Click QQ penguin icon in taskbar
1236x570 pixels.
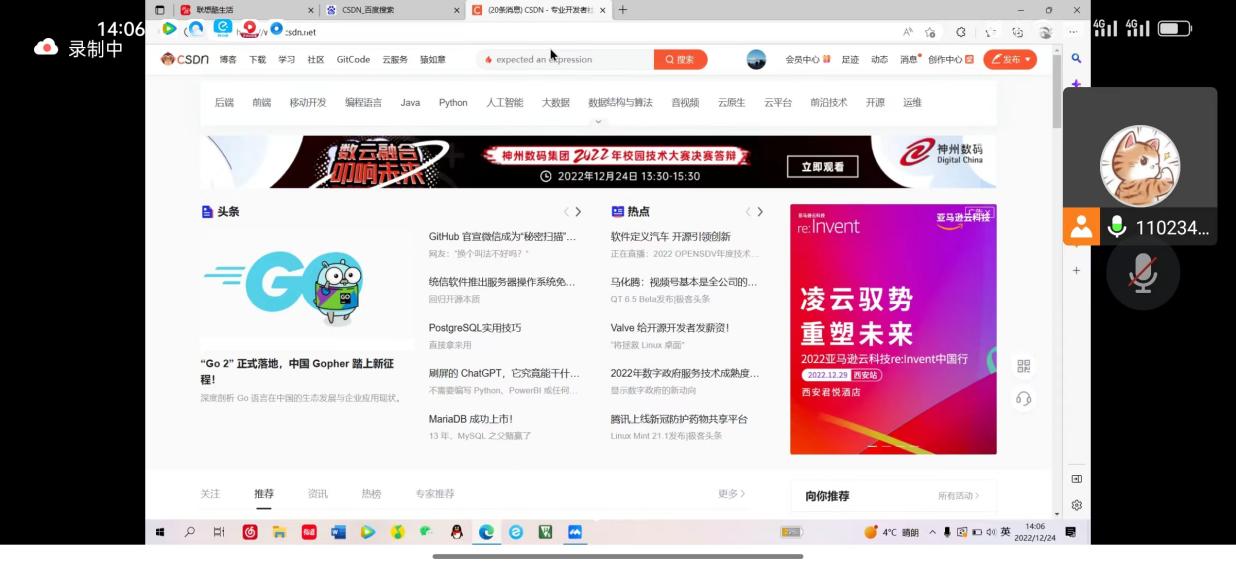click(x=457, y=532)
